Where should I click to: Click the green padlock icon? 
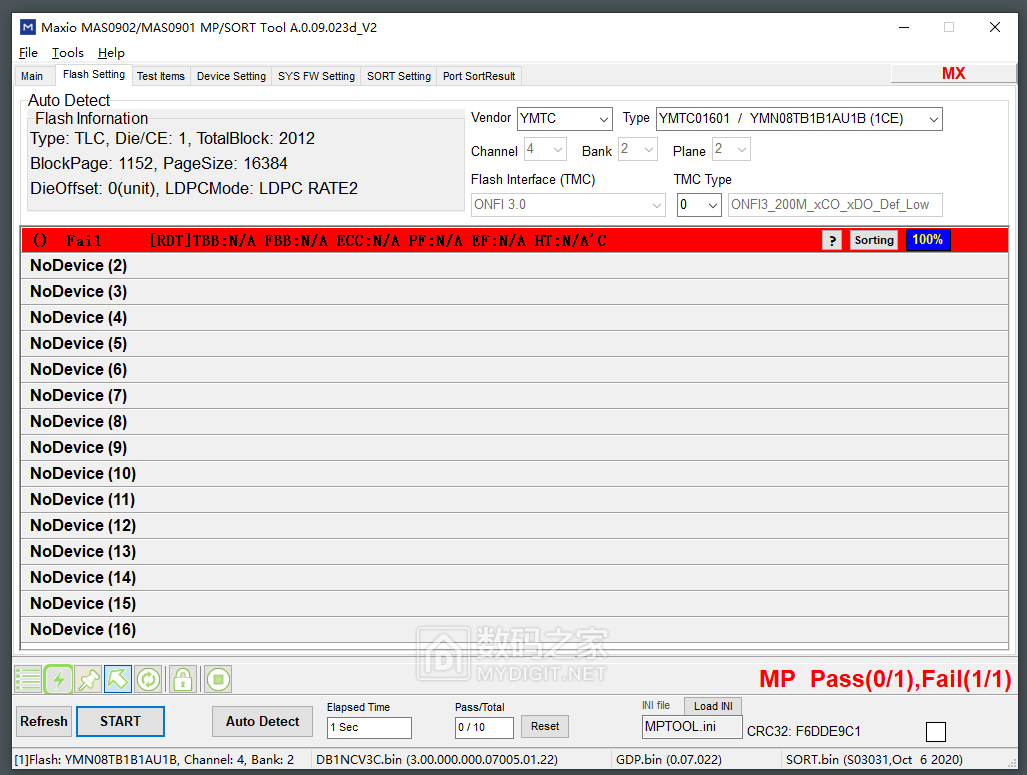(183, 679)
